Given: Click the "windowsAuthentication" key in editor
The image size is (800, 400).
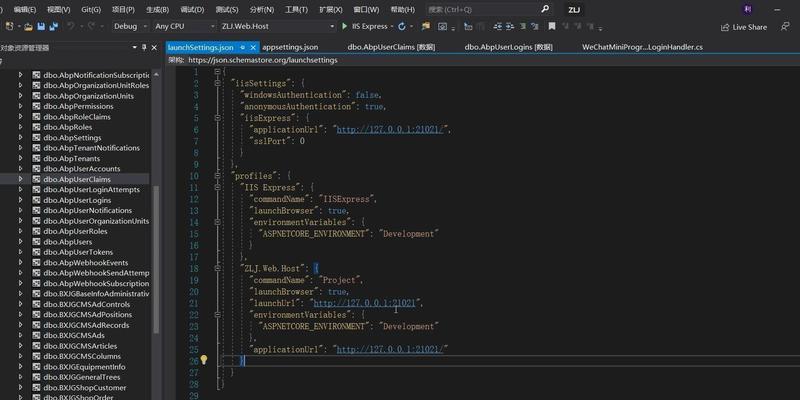Looking at the screenshot, I should [293, 95].
